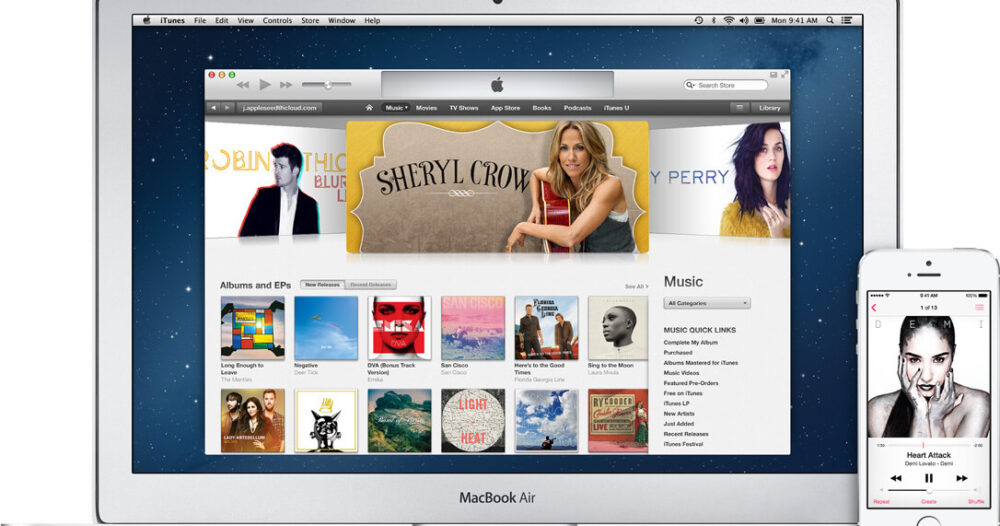1000x526 pixels.
Task: Pause Heart Attack on the iPhone
Action: (x=928, y=478)
